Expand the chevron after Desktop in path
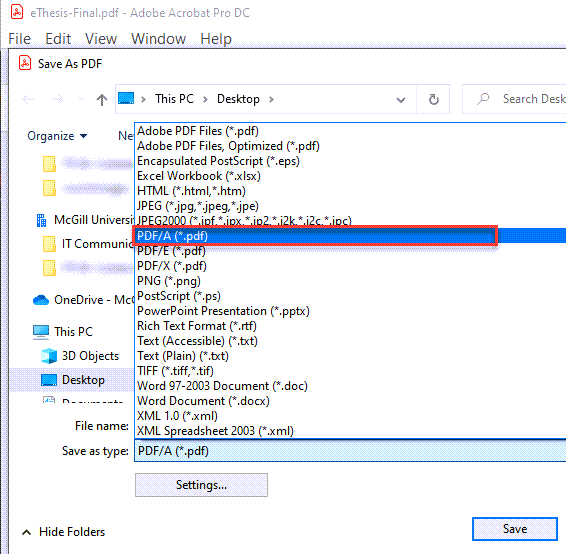The height and width of the screenshot is (554, 566). point(271,99)
